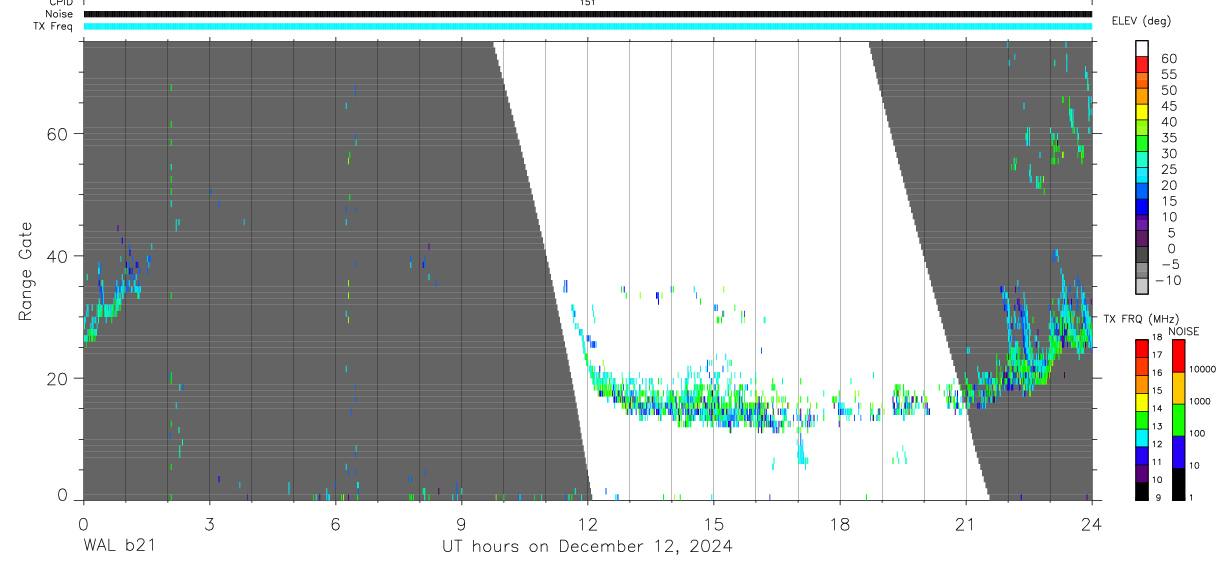The height and width of the screenshot is (567, 1228).
Task: Click the 55 label on ELEV scale
Action: click(x=1167, y=75)
